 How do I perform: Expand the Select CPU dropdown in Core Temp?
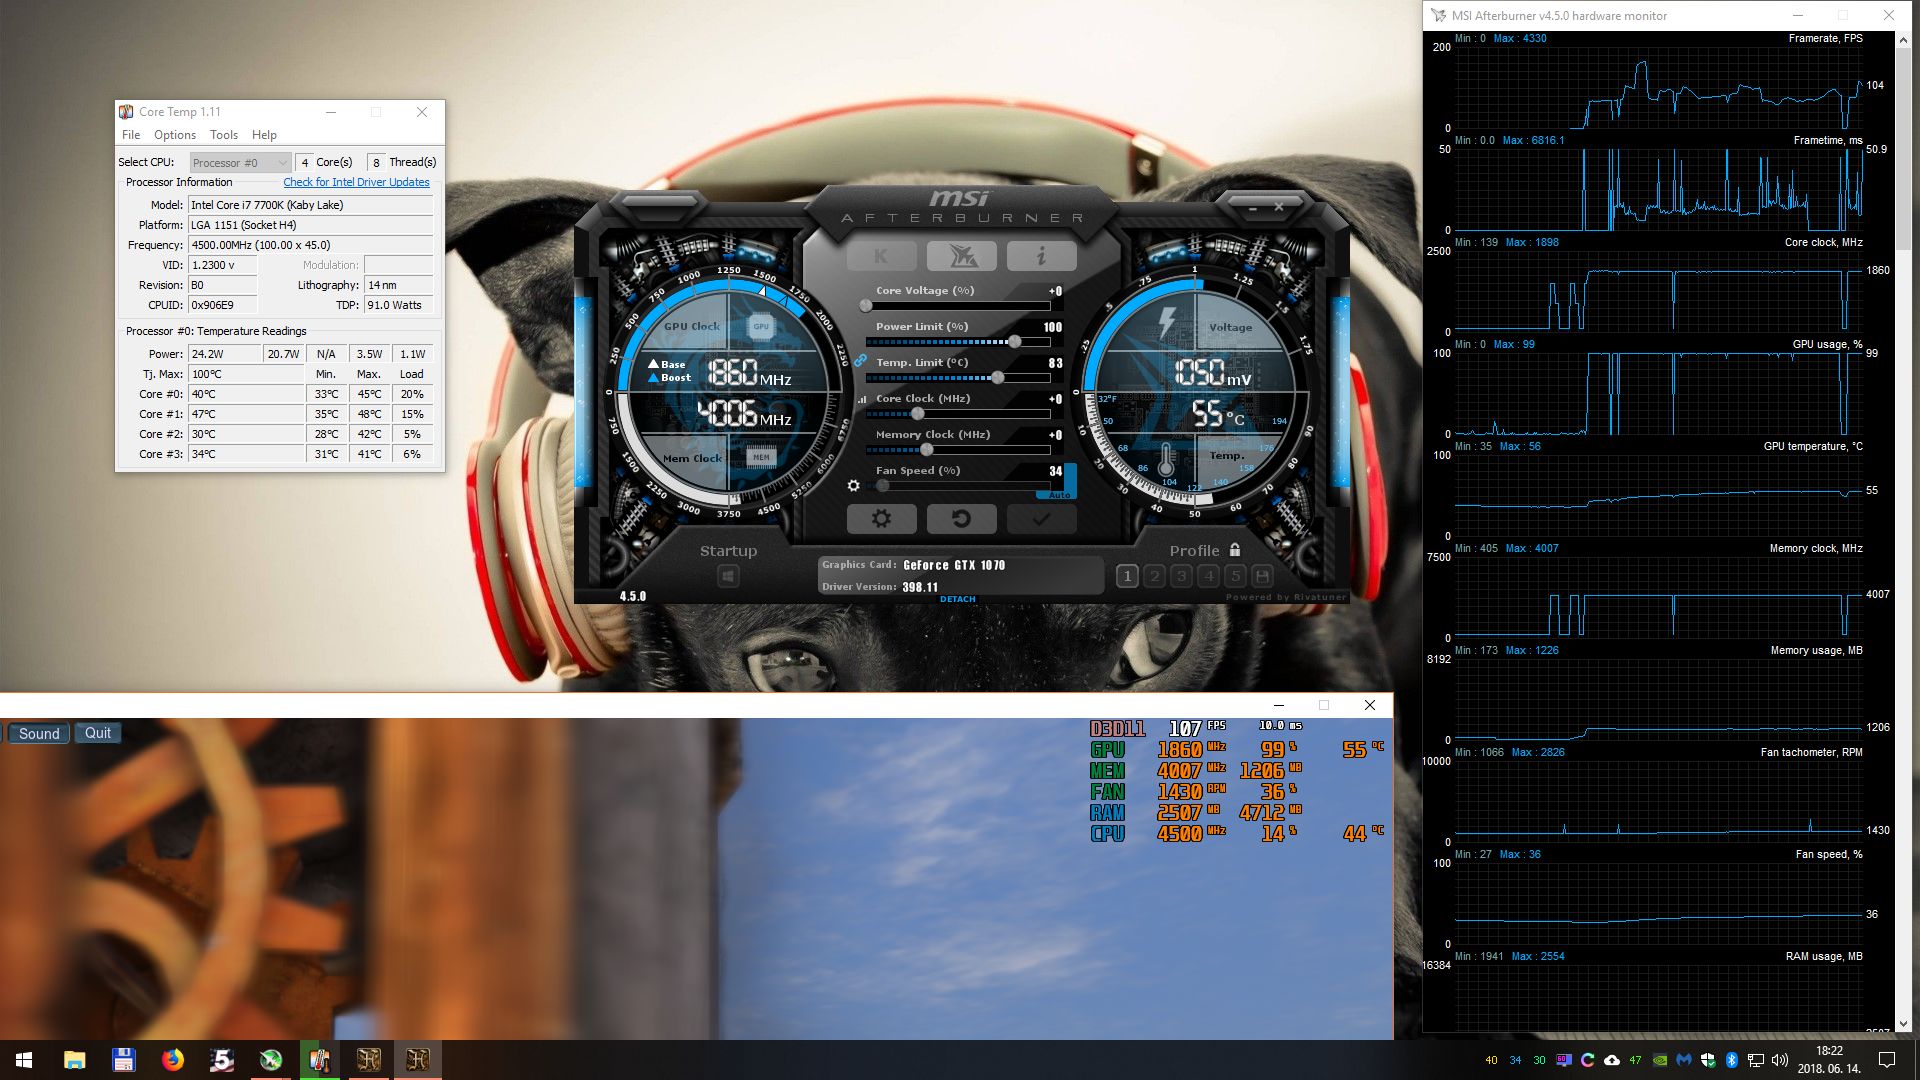240,162
